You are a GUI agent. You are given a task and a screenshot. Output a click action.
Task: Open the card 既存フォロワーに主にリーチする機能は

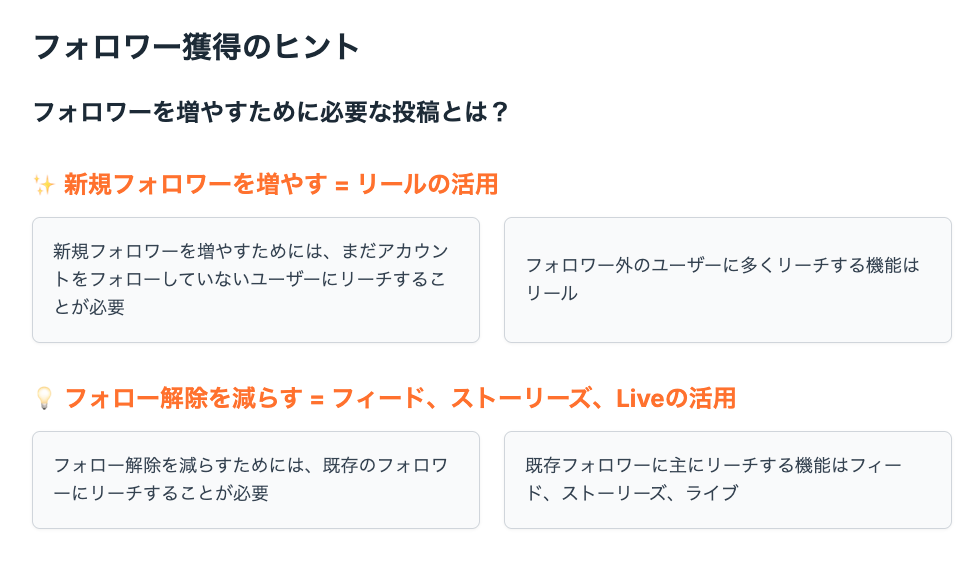click(727, 480)
